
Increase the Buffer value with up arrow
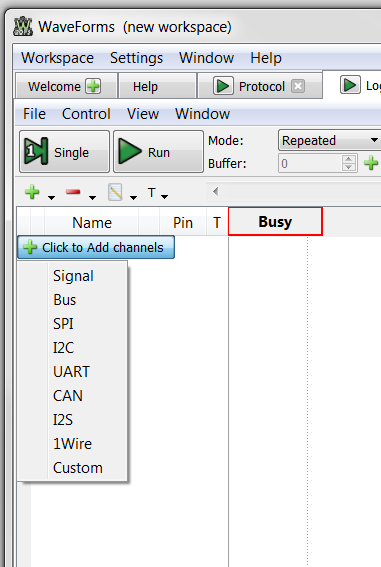(x=348, y=159)
